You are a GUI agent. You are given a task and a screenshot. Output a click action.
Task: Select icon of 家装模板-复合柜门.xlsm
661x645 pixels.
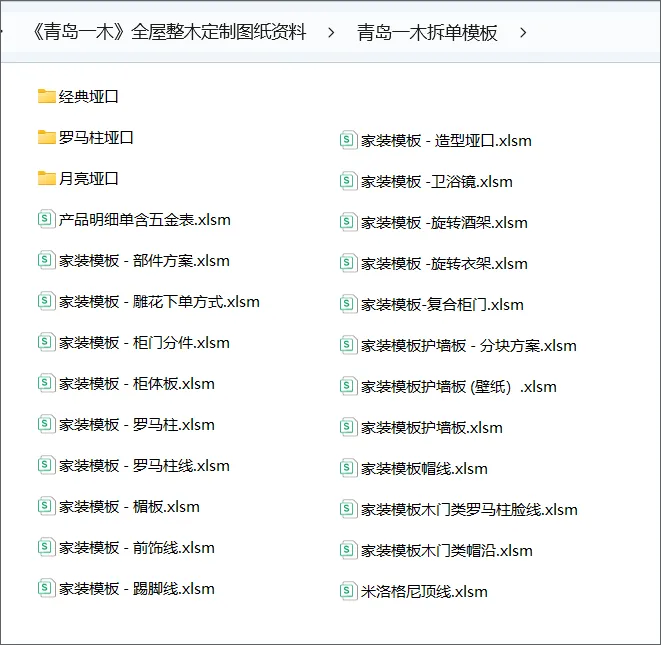(x=348, y=304)
